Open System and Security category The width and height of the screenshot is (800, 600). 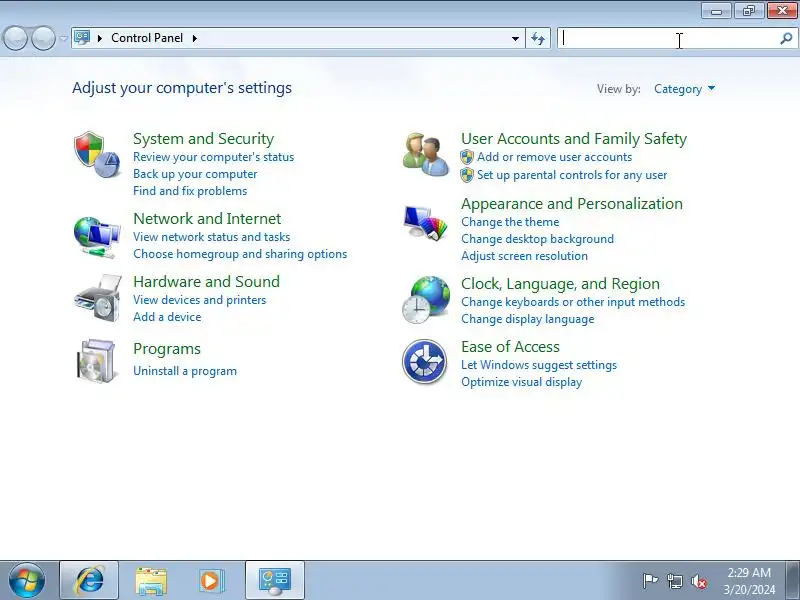(x=204, y=139)
